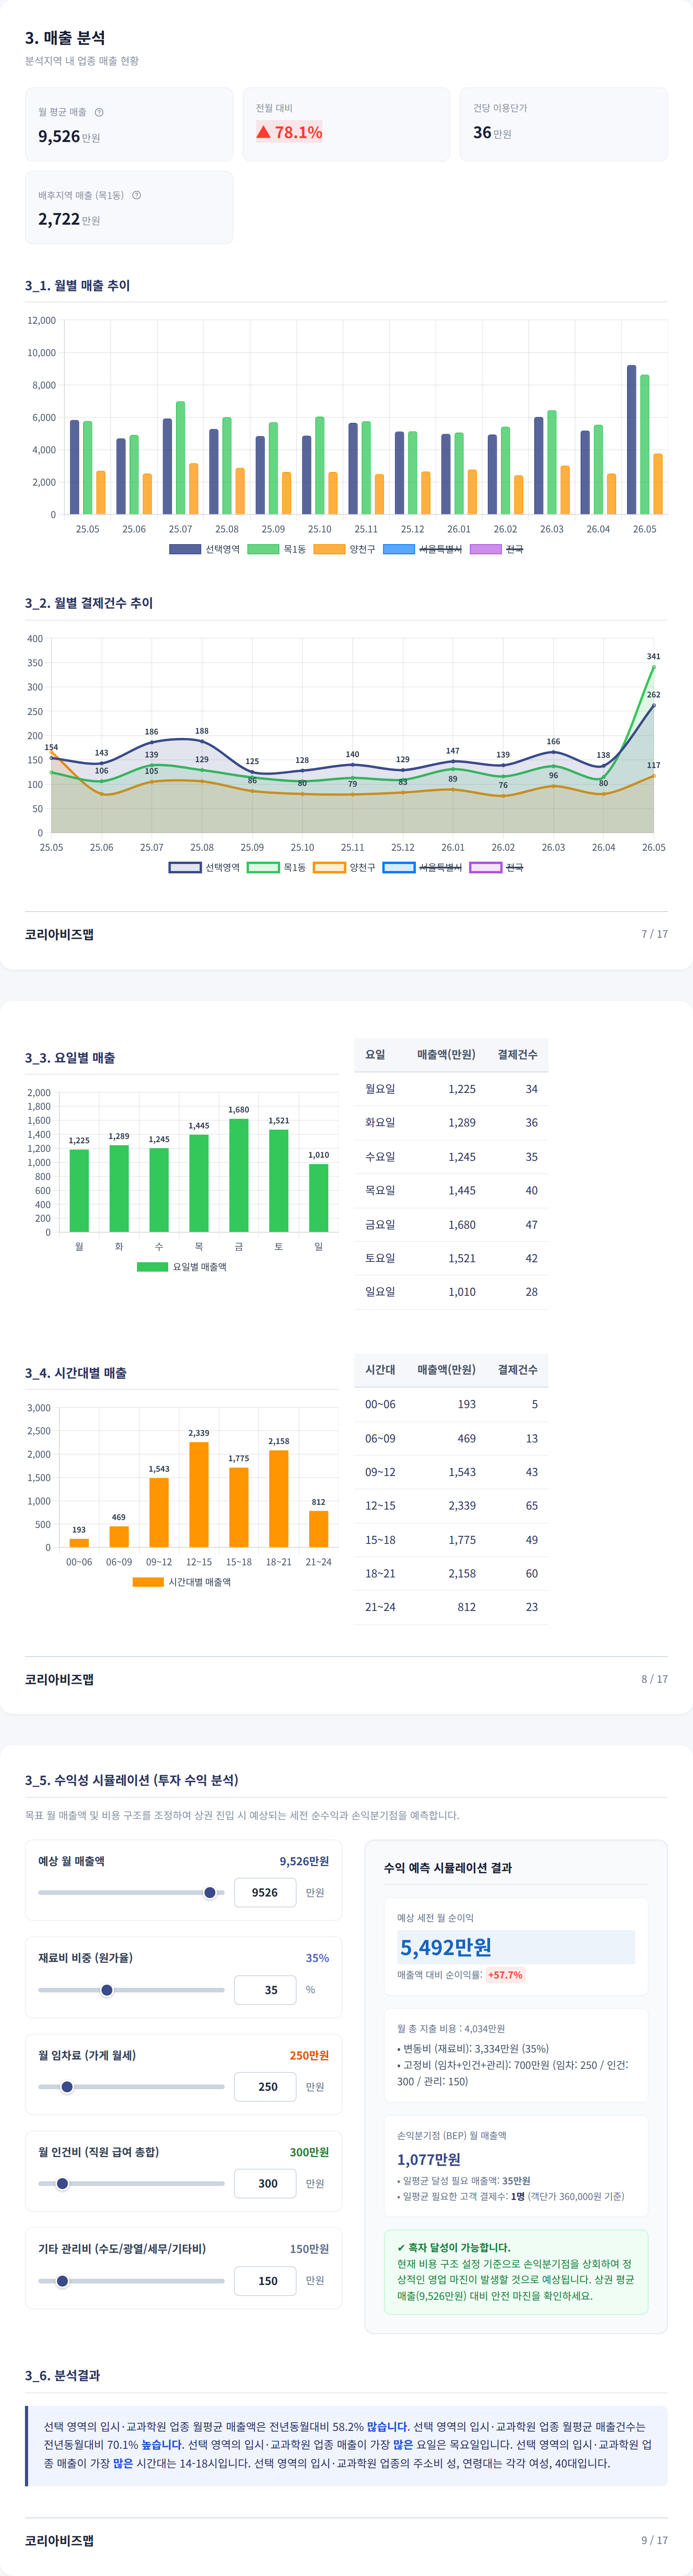Toggle 양천구 legend in 월별 매출 추이 chart
Image resolution: width=693 pixels, height=2576 pixels.
click(344, 549)
